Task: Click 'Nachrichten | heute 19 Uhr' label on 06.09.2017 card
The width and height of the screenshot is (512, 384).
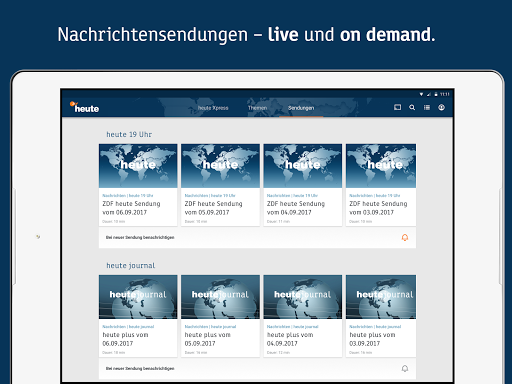Action: click(x=128, y=195)
